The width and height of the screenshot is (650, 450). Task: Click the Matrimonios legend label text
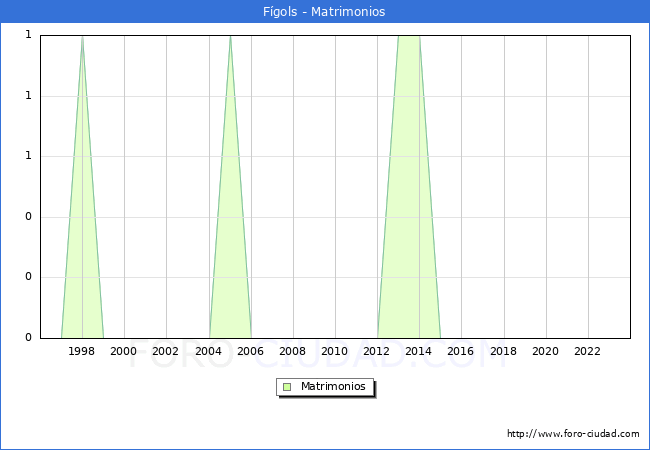(x=334, y=387)
